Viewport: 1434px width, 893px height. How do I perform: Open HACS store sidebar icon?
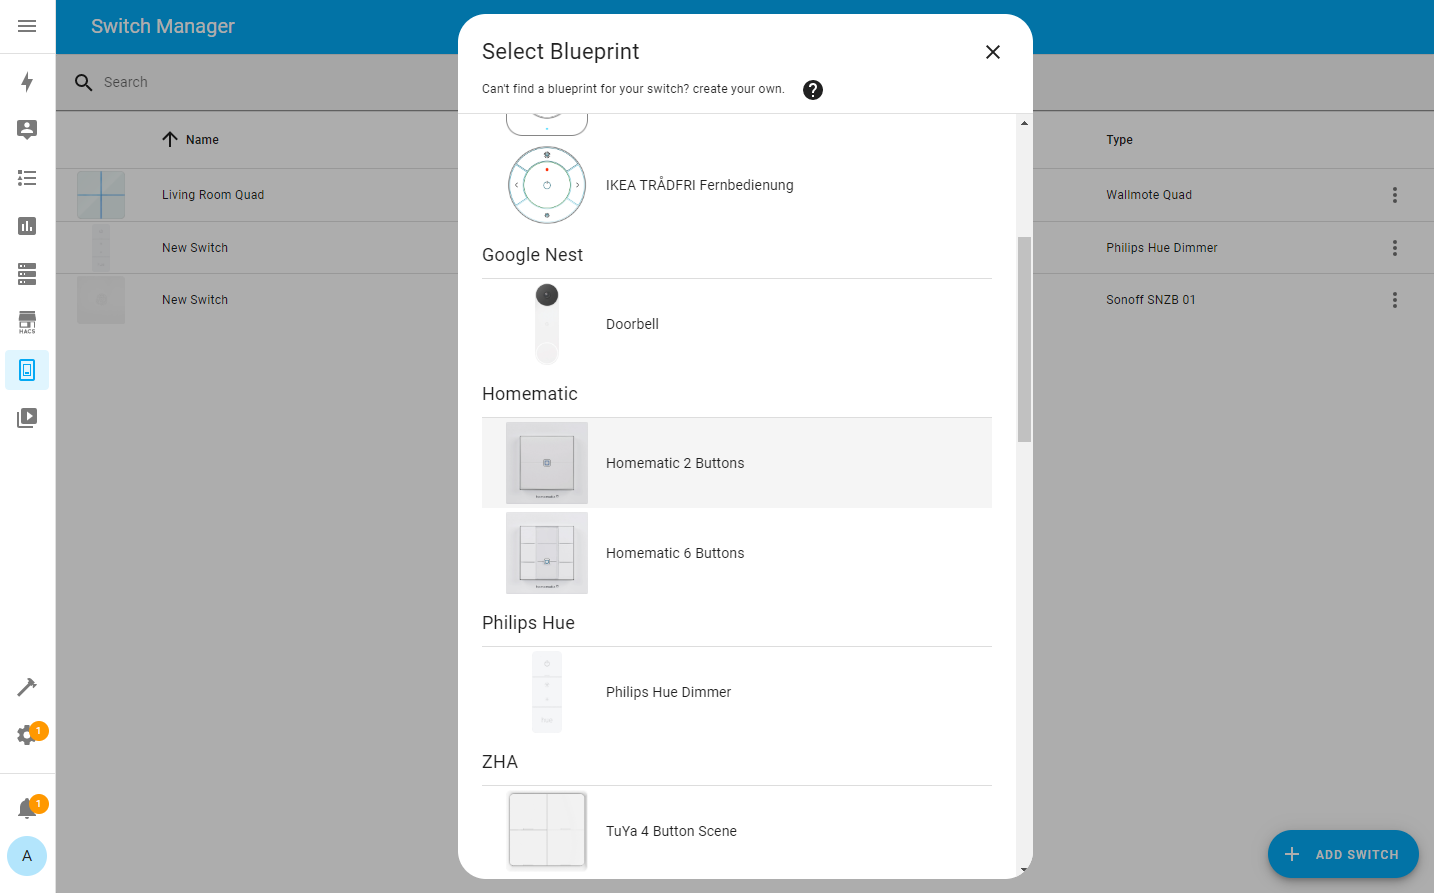[x=27, y=322]
